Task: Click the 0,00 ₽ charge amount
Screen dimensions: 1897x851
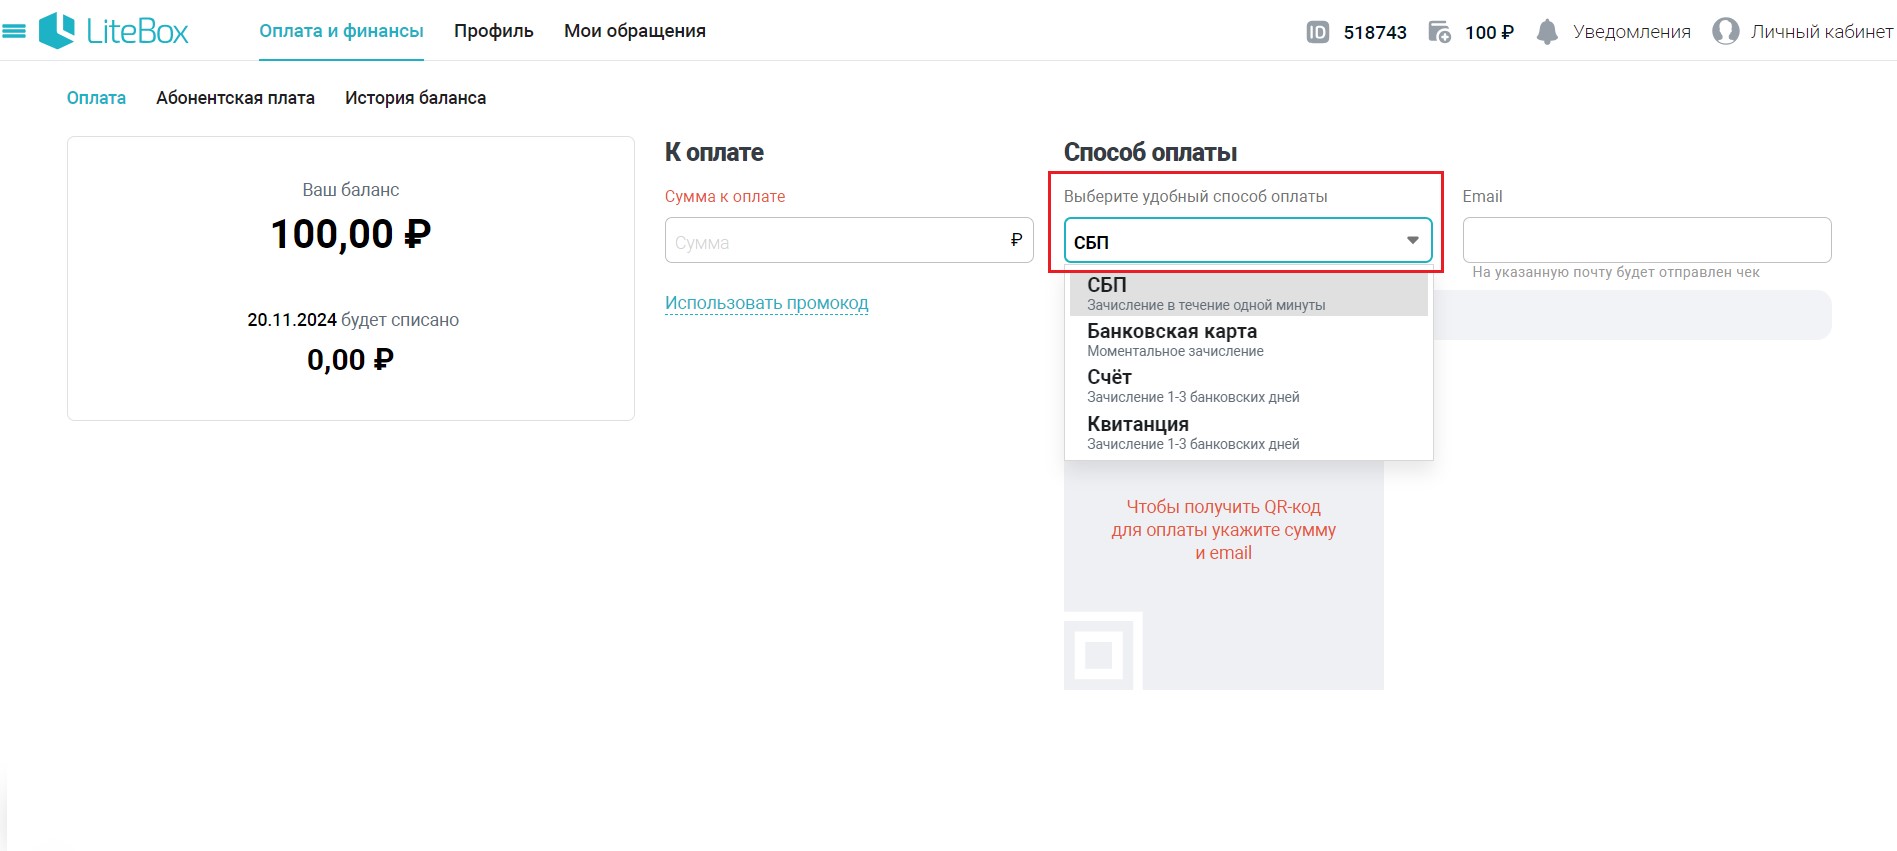Action: pyautogui.click(x=350, y=360)
